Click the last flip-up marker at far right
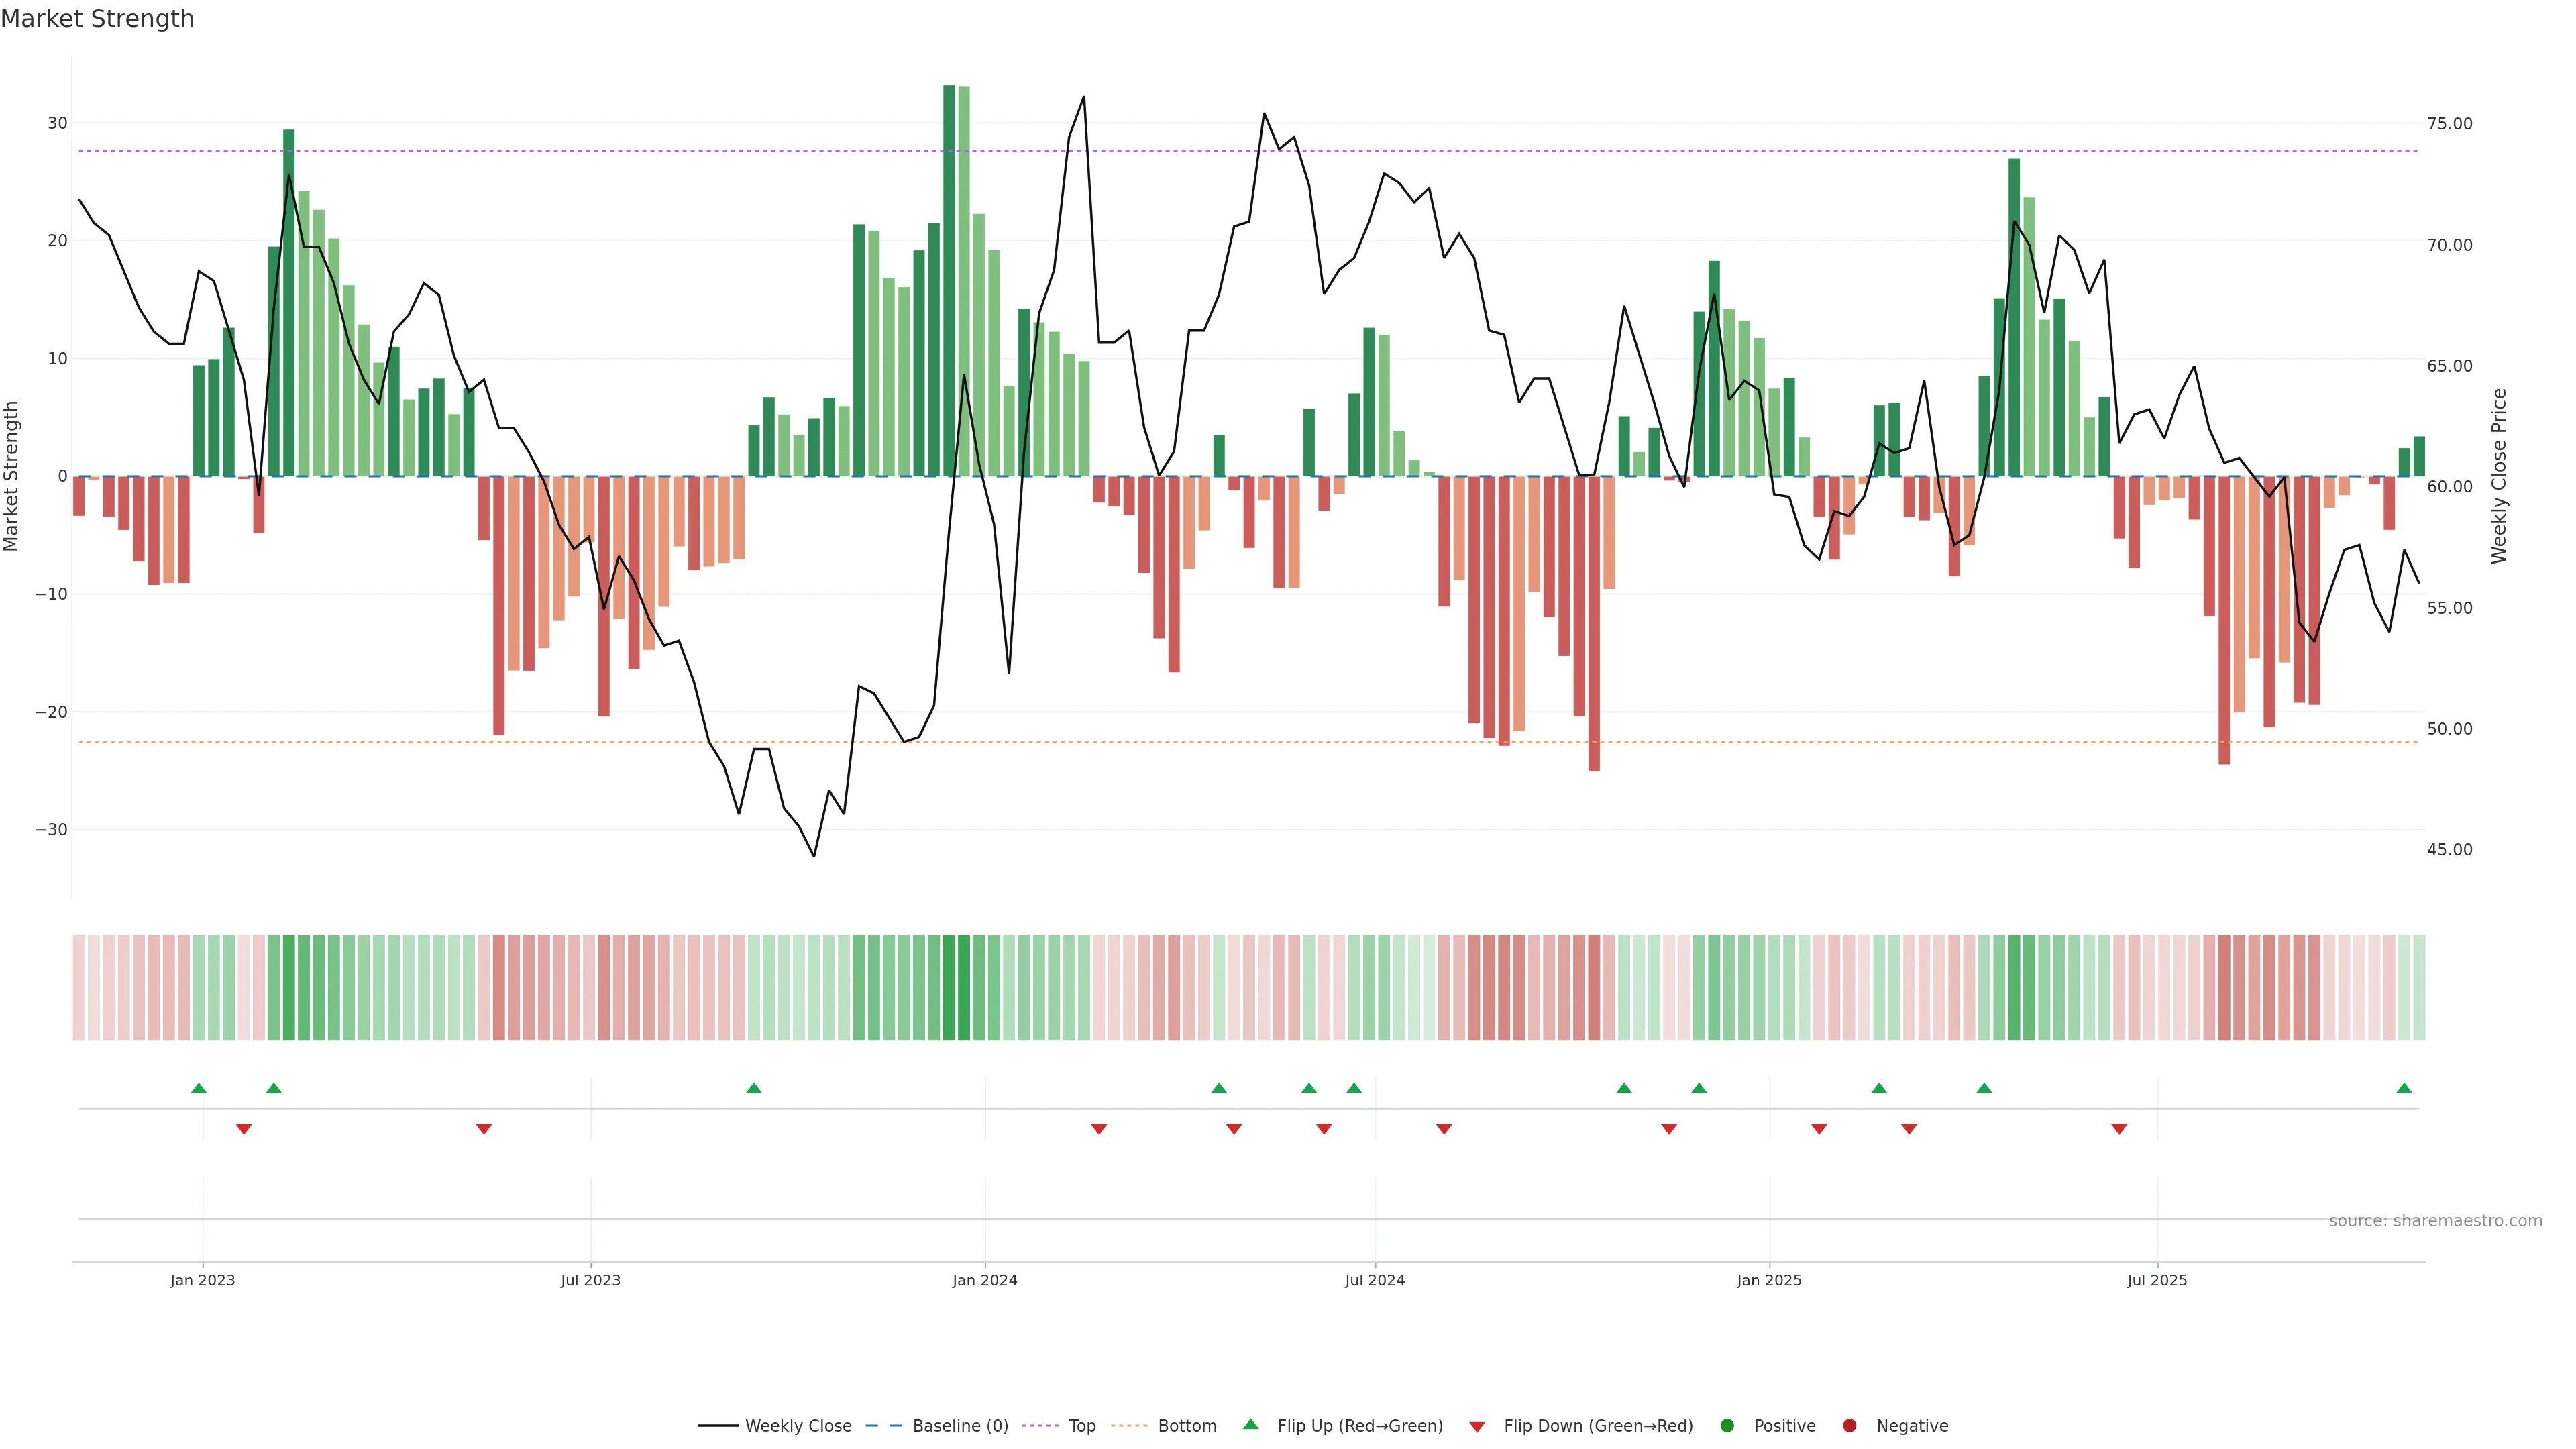This screenshot has height=1449, width=2576. [2404, 1088]
